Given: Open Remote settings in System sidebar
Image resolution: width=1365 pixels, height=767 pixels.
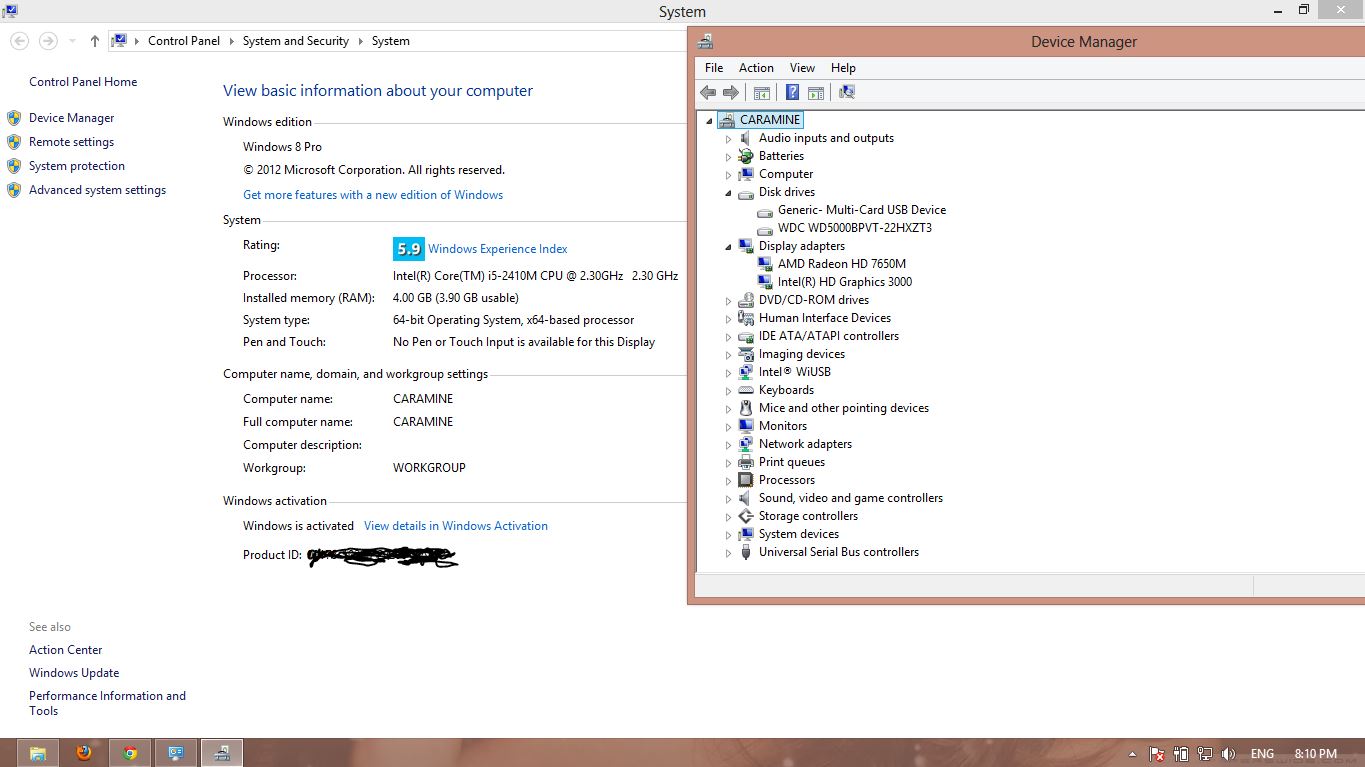Looking at the screenshot, I should [x=72, y=142].
